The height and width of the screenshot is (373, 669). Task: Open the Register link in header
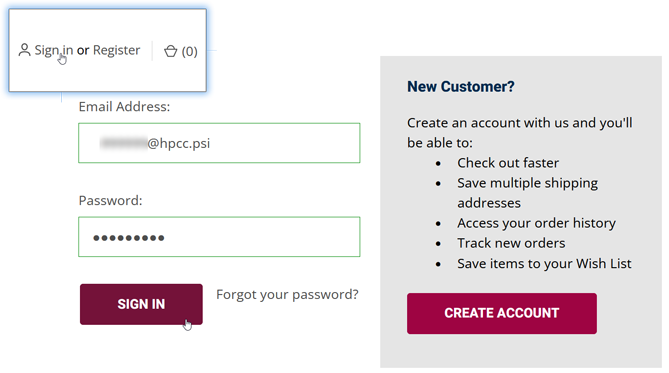[116, 50]
